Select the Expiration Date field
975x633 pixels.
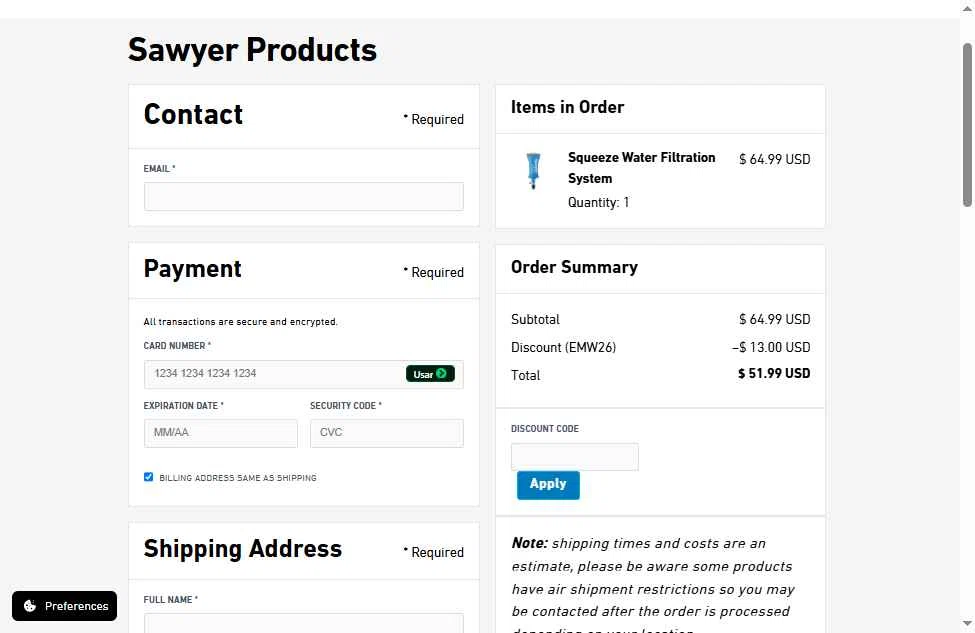221,433
